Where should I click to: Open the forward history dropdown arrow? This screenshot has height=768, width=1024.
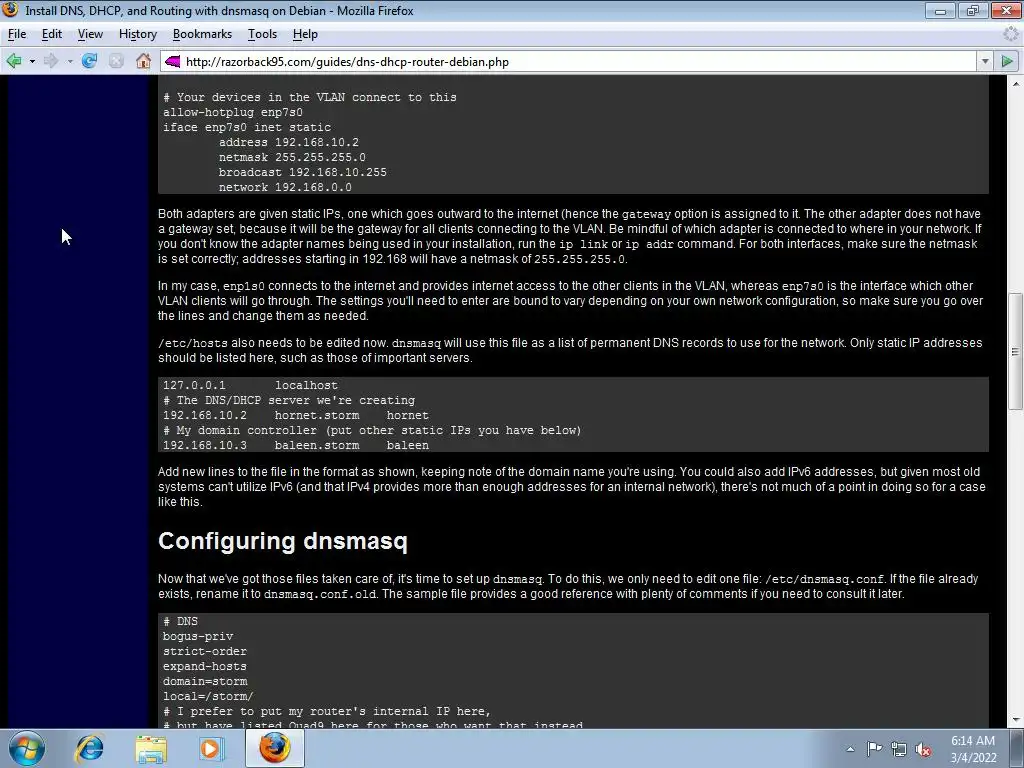[70, 61]
